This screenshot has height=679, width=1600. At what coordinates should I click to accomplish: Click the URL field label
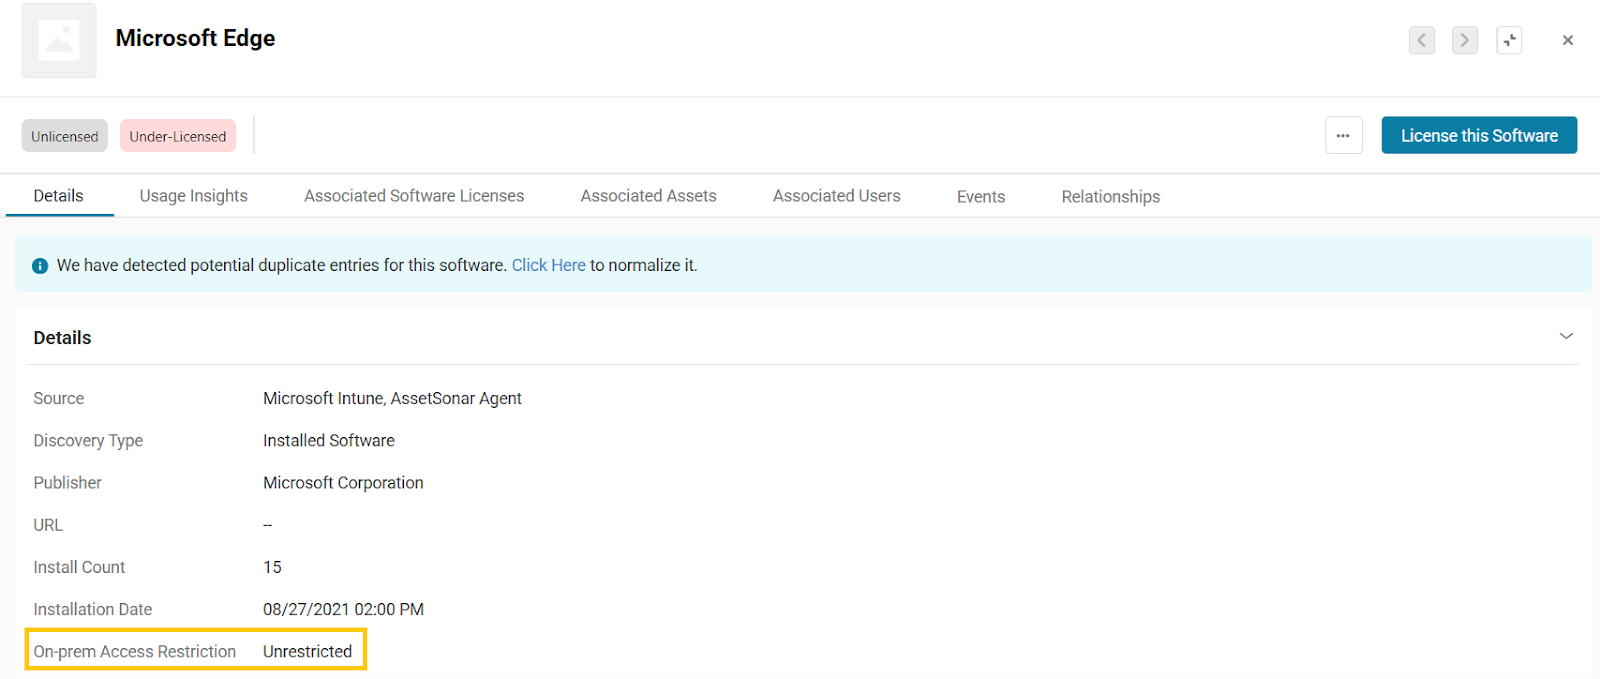pos(48,525)
